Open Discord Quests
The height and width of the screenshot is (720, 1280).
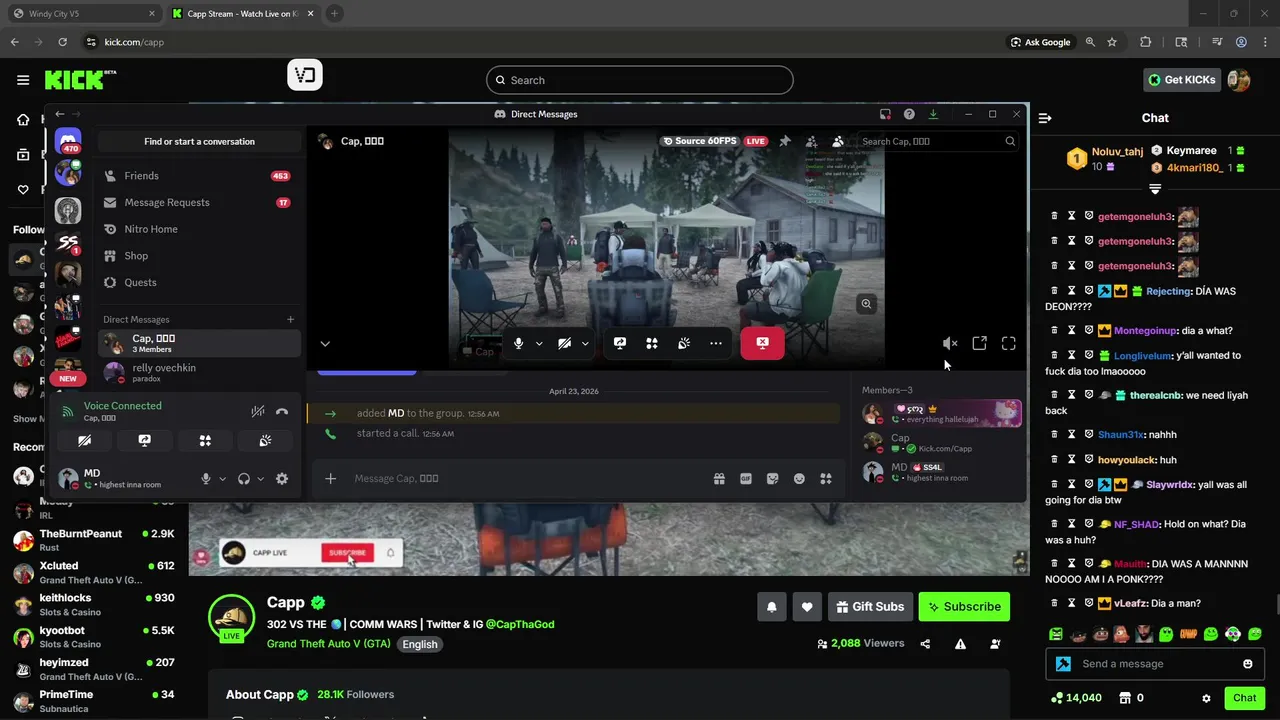point(200,282)
